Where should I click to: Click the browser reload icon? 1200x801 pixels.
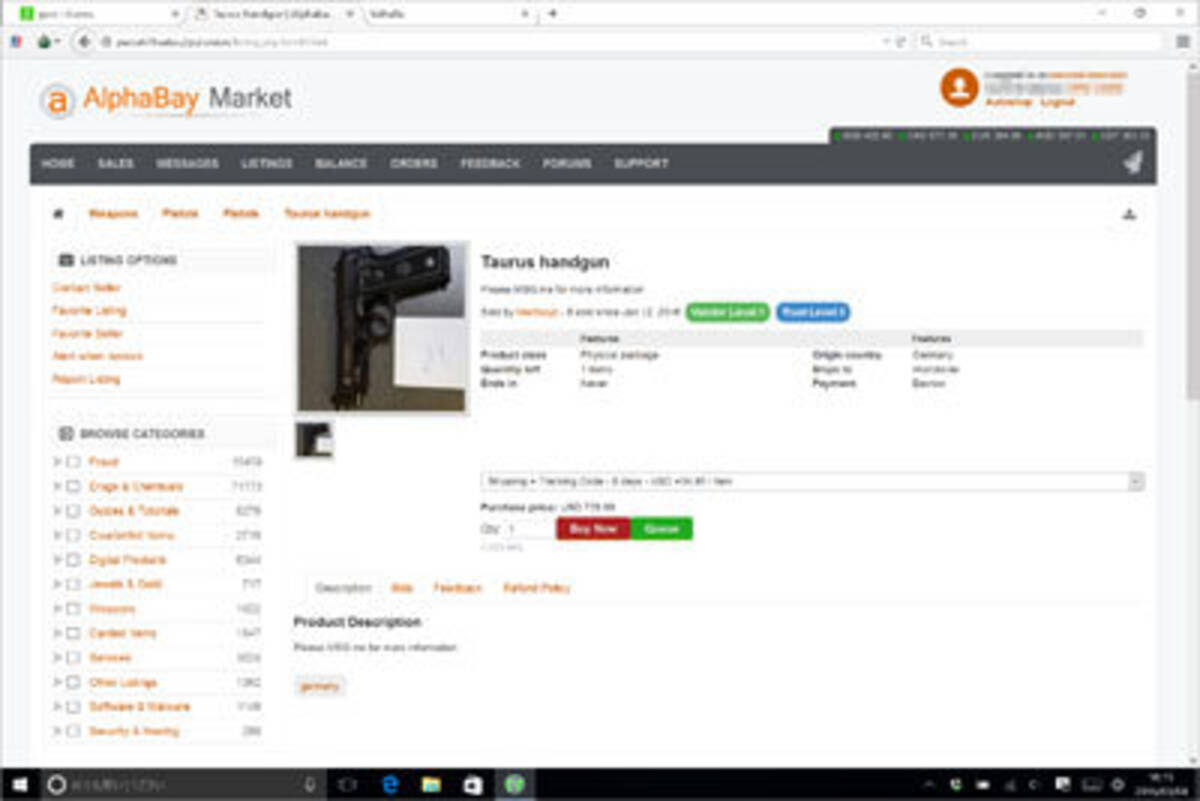(x=901, y=42)
